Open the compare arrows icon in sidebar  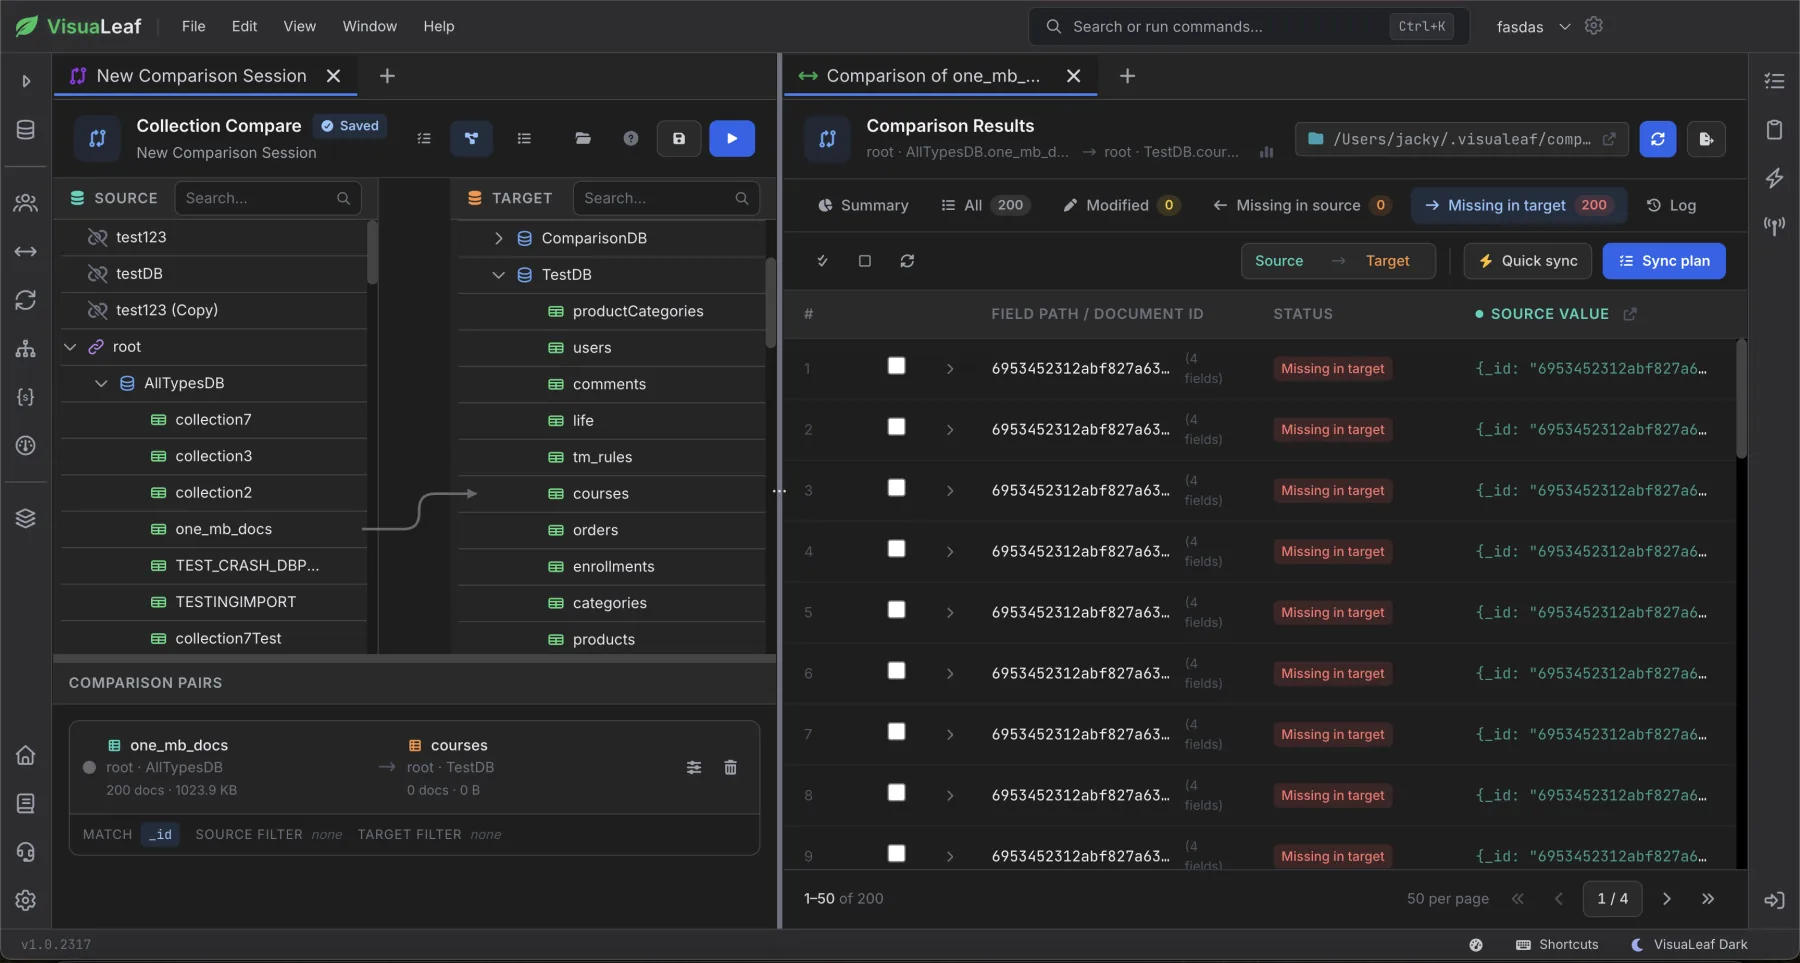26,252
